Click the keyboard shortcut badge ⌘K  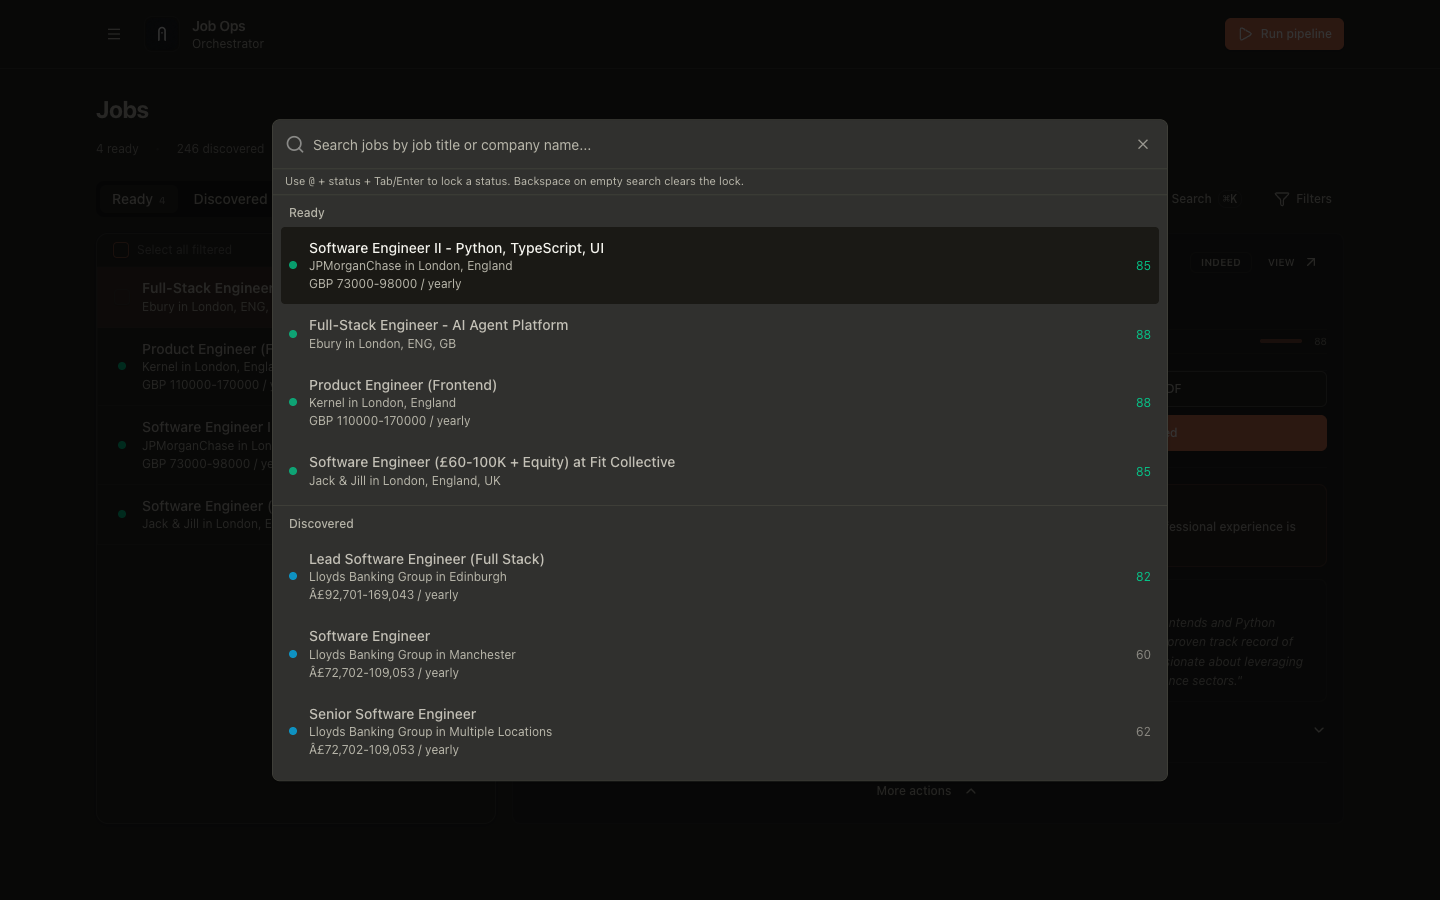tap(1230, 198)
